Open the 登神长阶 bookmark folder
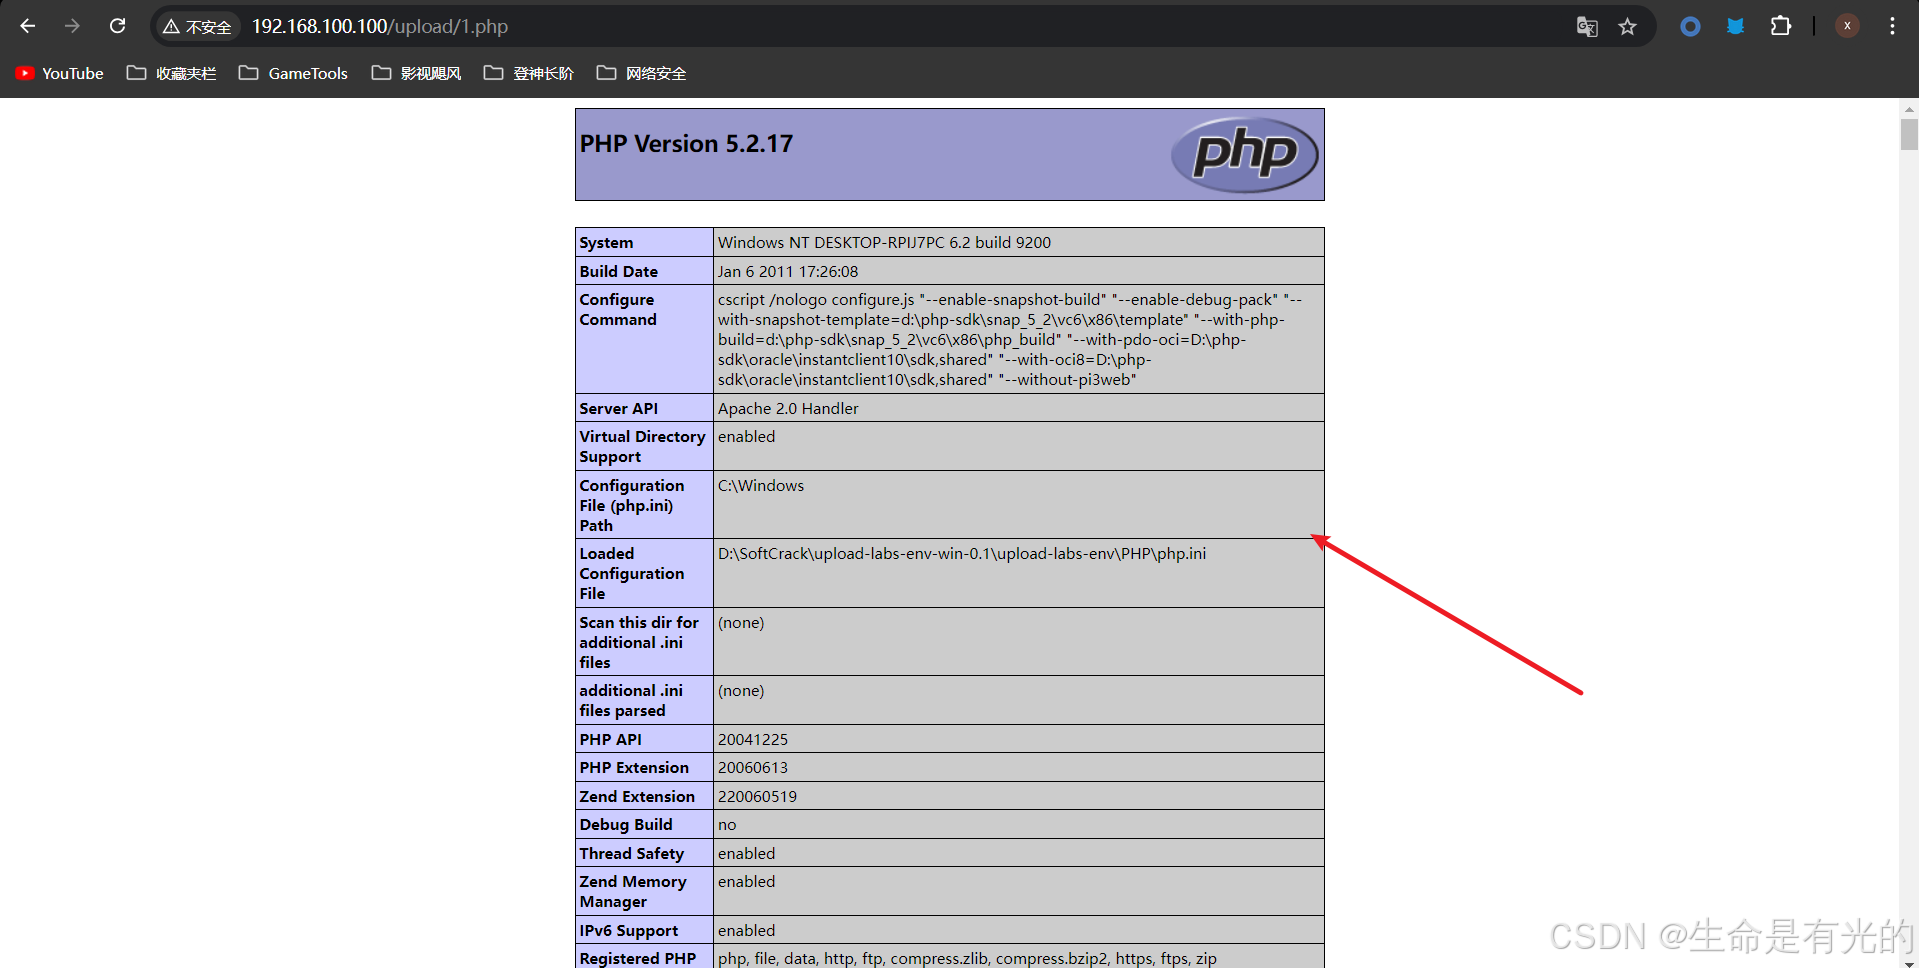 point(528,73)
